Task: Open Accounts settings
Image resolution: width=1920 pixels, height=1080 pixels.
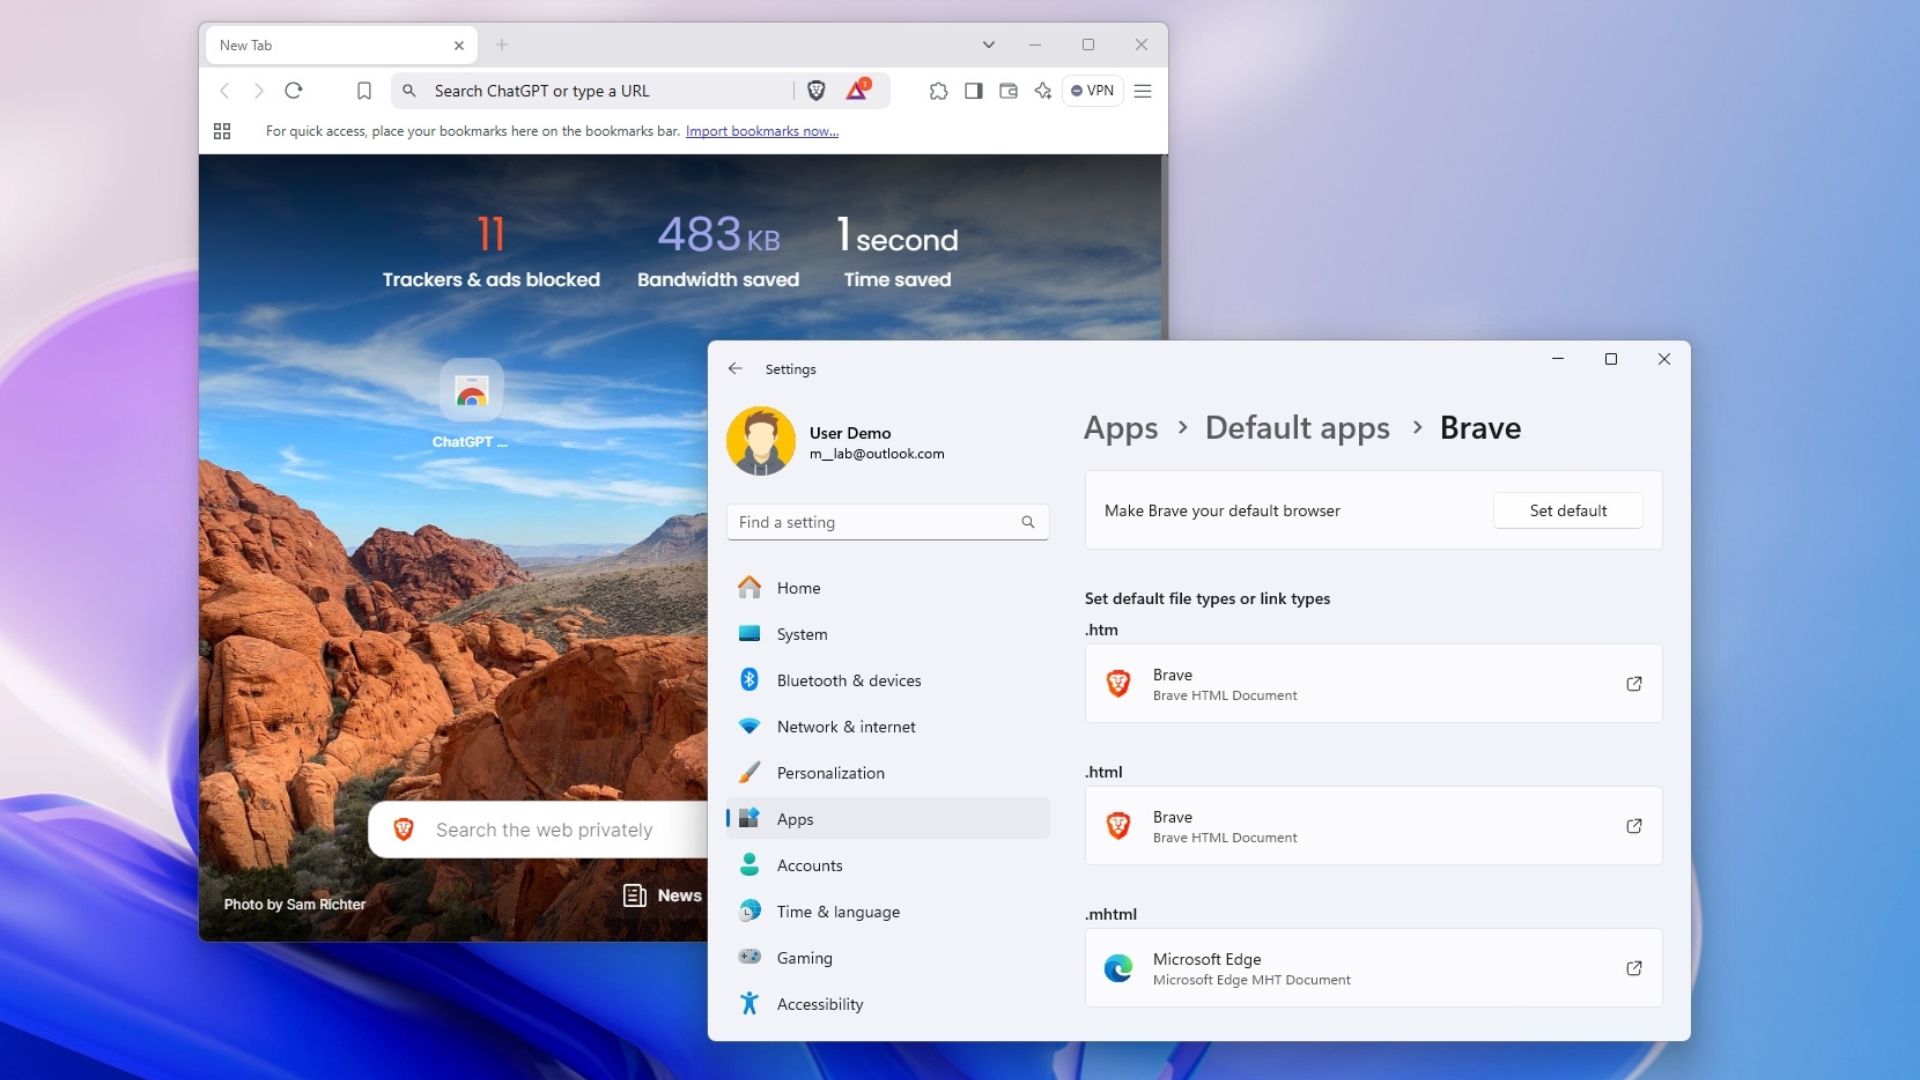Action: 888,865
